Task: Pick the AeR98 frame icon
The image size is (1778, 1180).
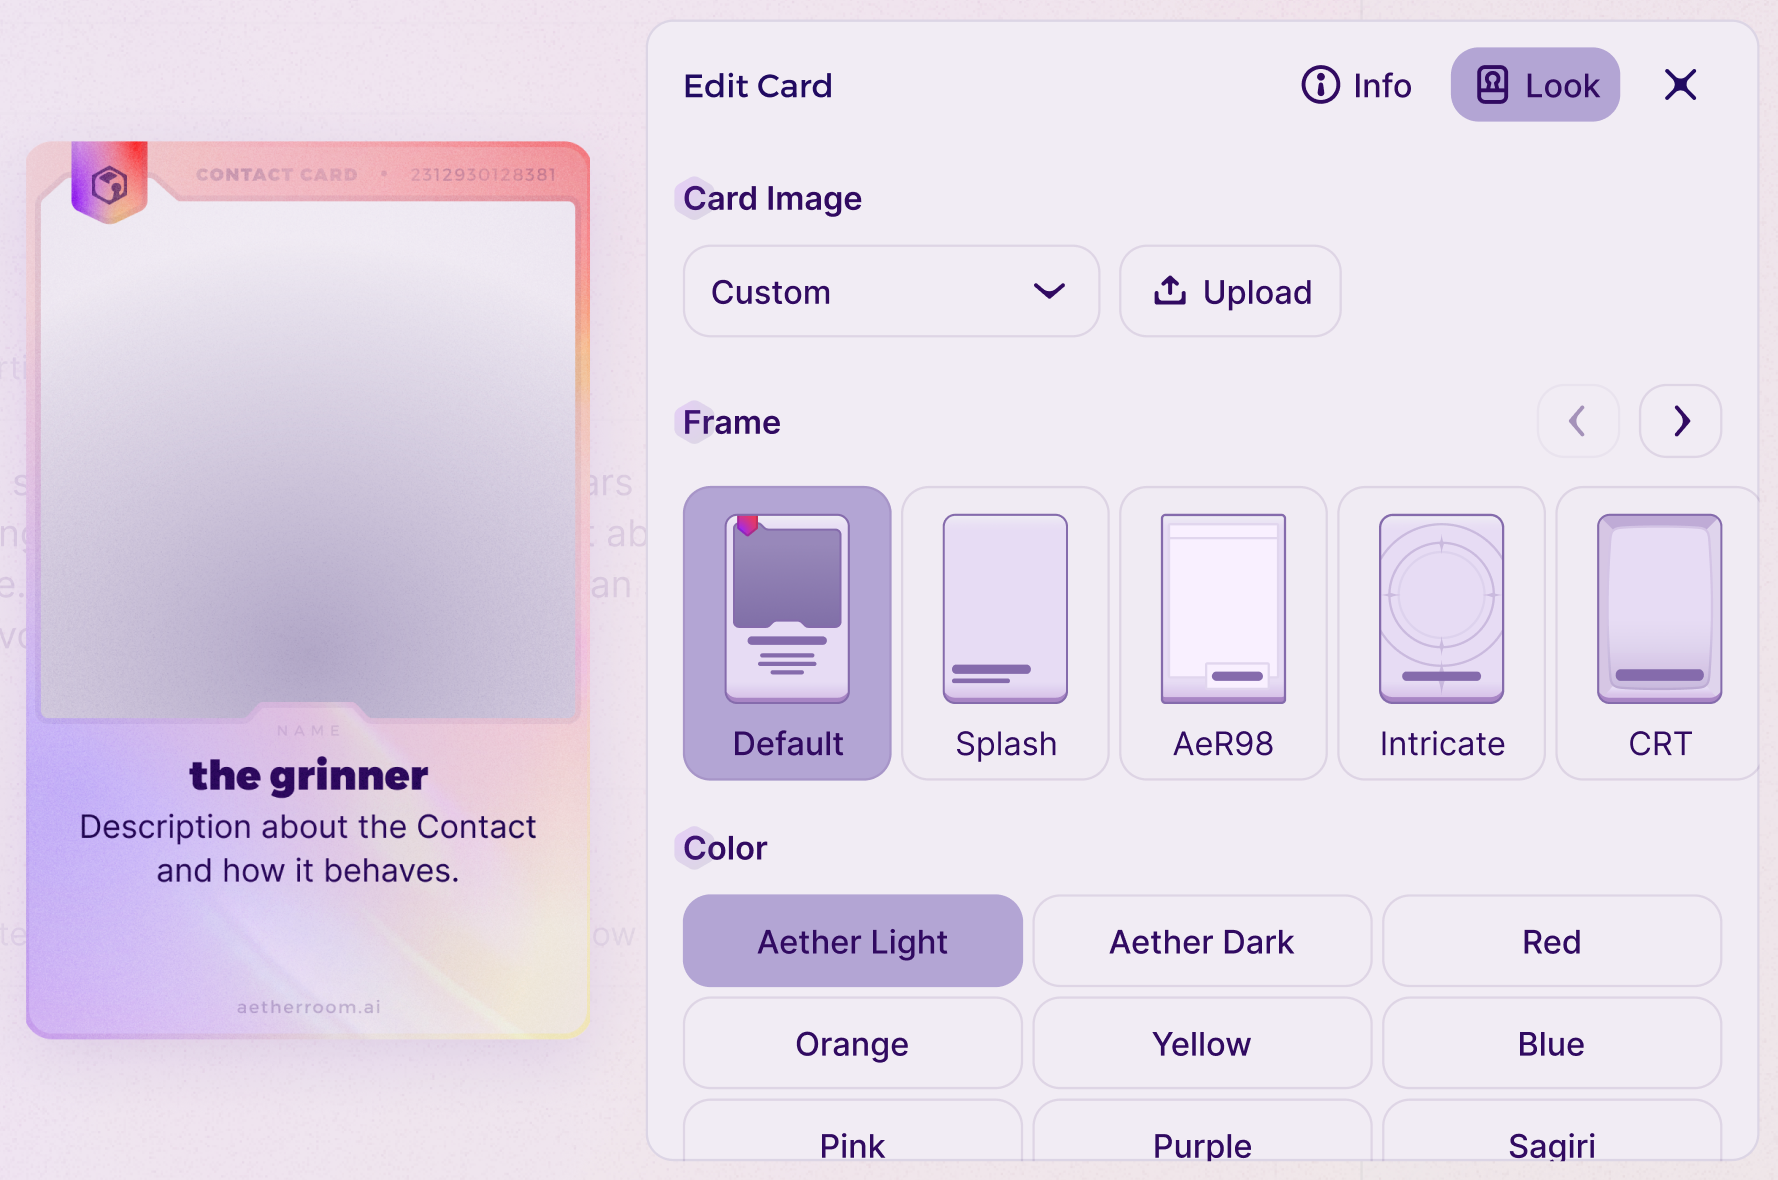Action: [1223, 608]
